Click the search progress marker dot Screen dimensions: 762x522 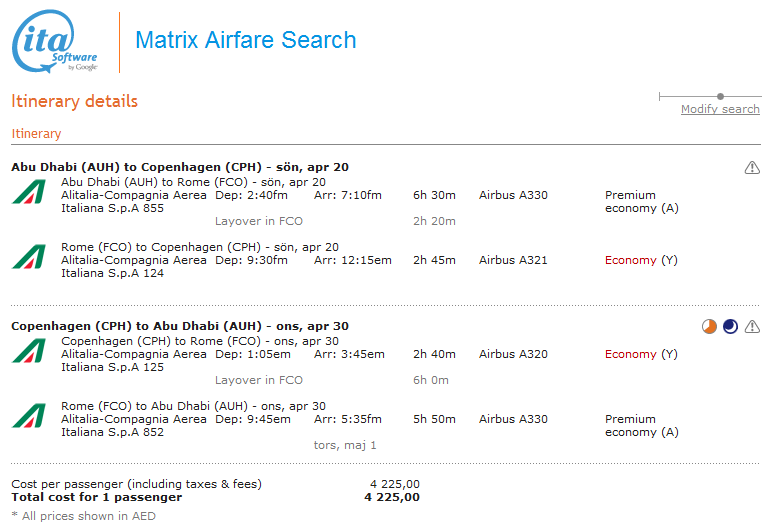(x=720, y=96)
